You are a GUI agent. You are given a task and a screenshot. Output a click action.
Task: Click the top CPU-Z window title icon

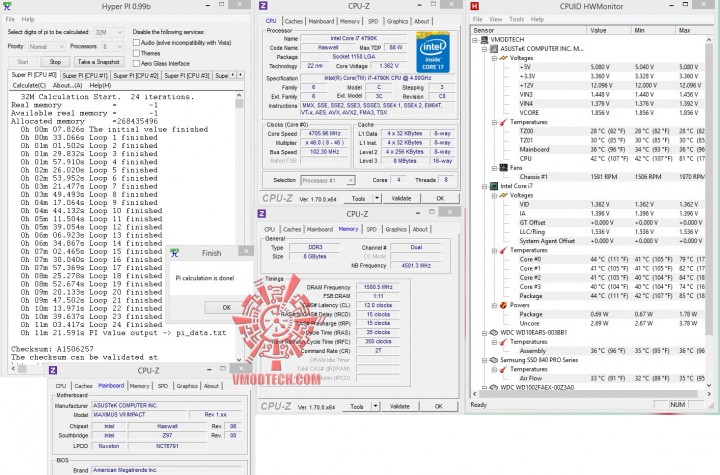coord(263,6)
